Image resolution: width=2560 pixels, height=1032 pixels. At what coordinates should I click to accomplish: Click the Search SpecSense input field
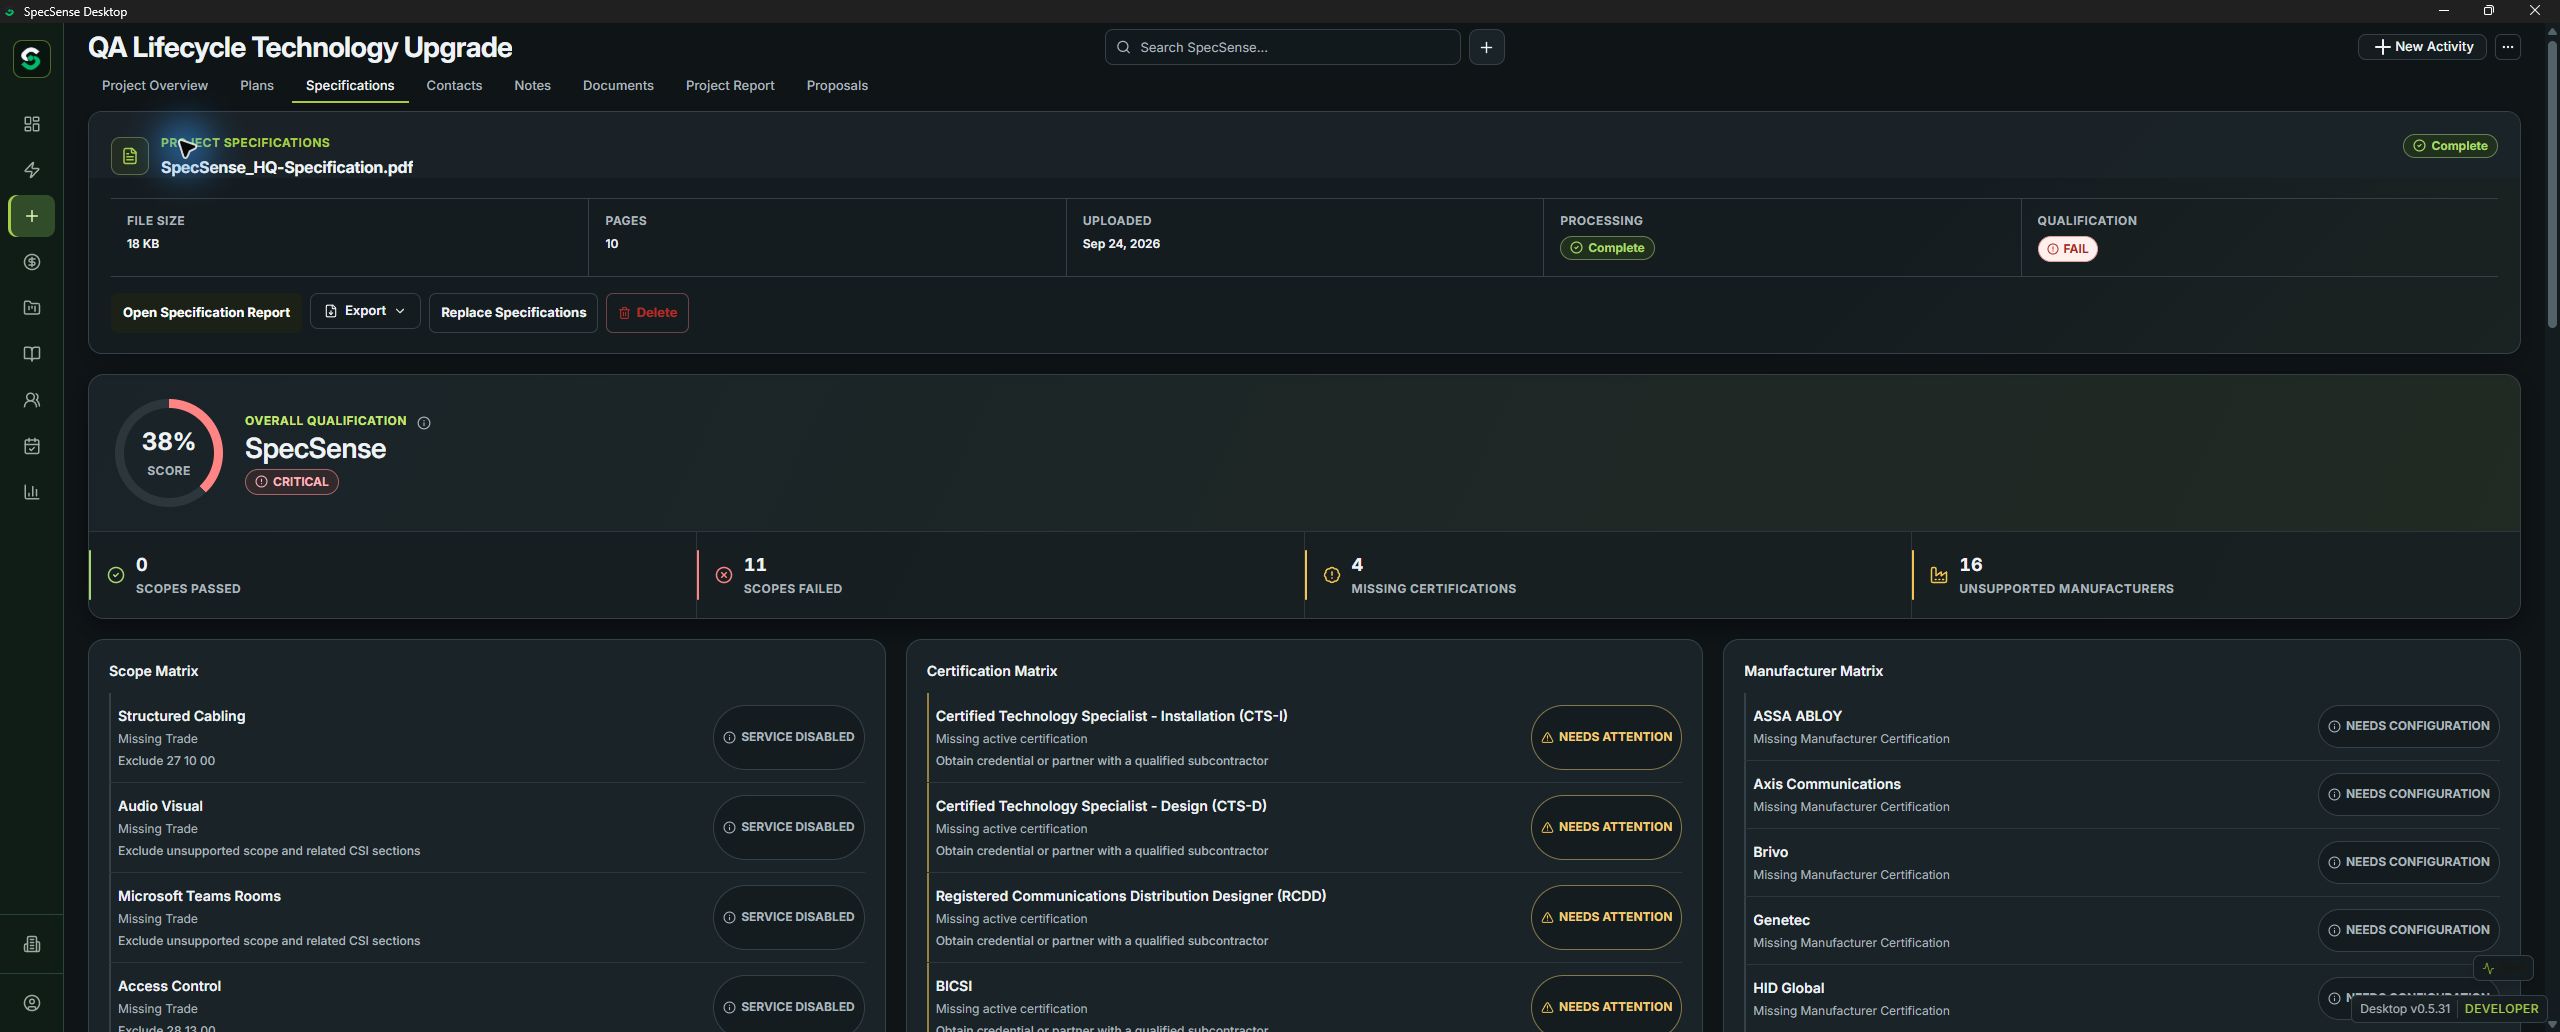tap(1282, 47)
